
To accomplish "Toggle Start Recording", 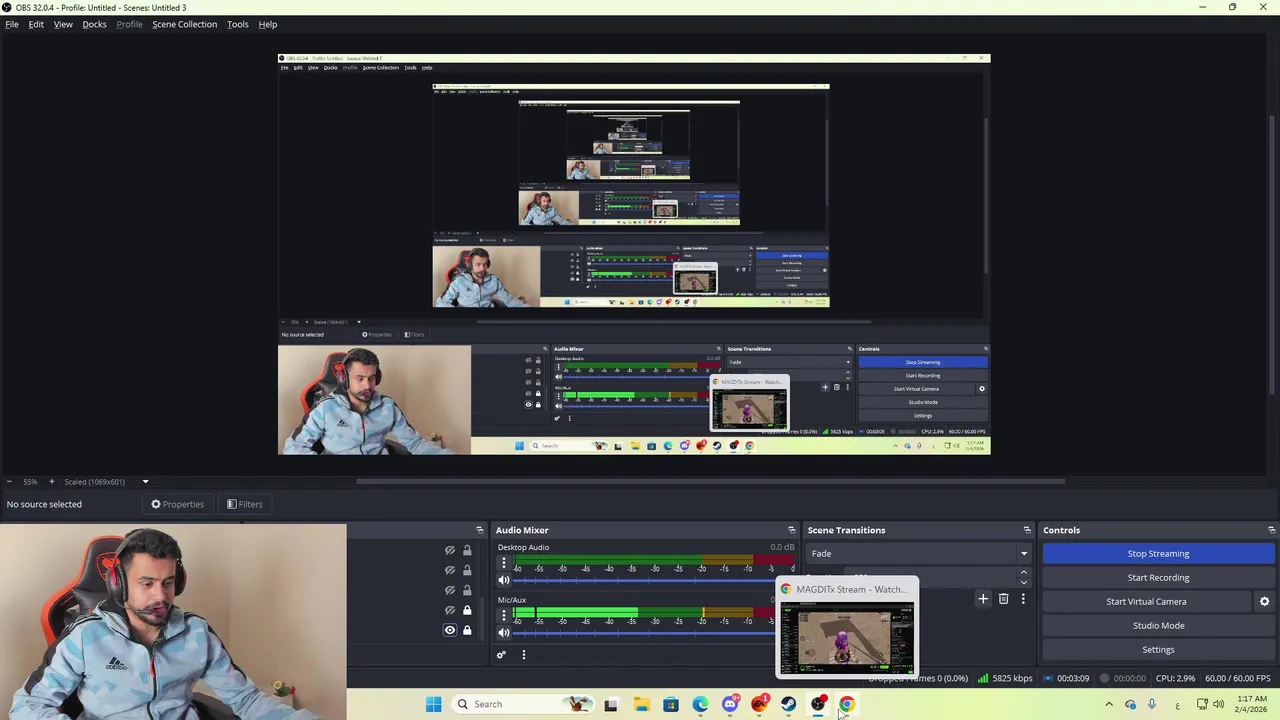I will coord(1158,577).
